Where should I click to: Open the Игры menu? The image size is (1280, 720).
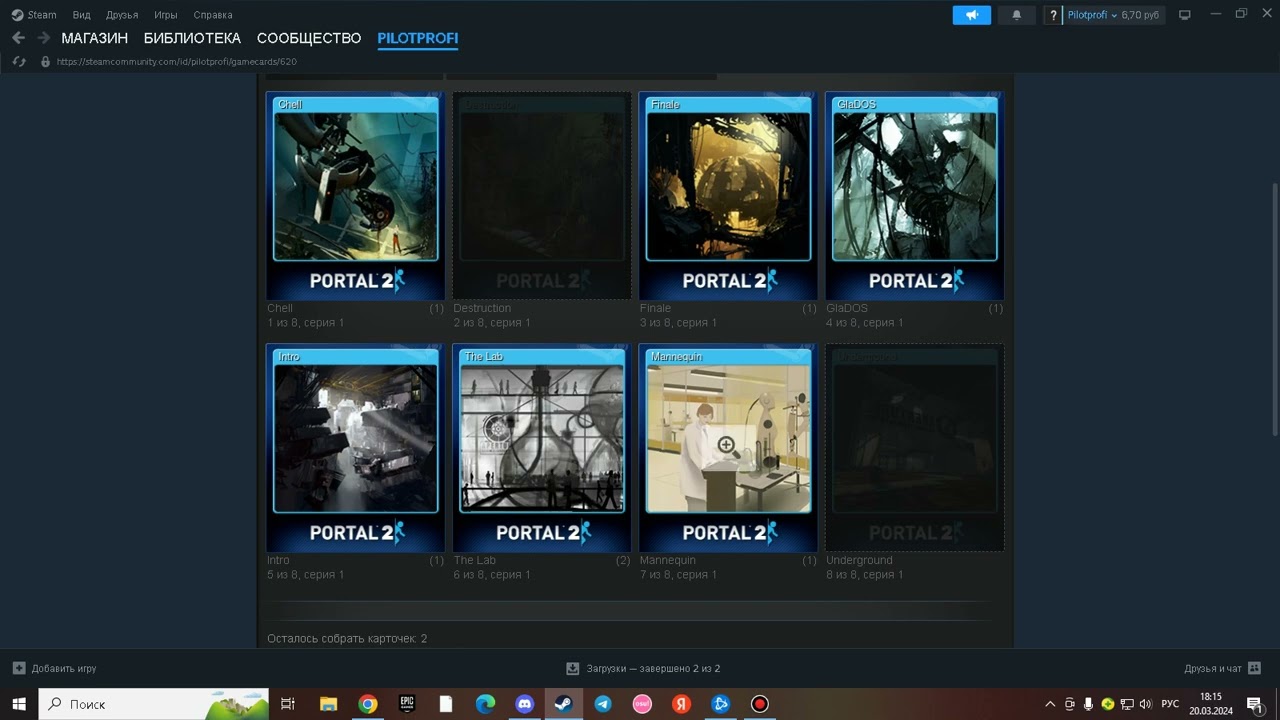166,15
